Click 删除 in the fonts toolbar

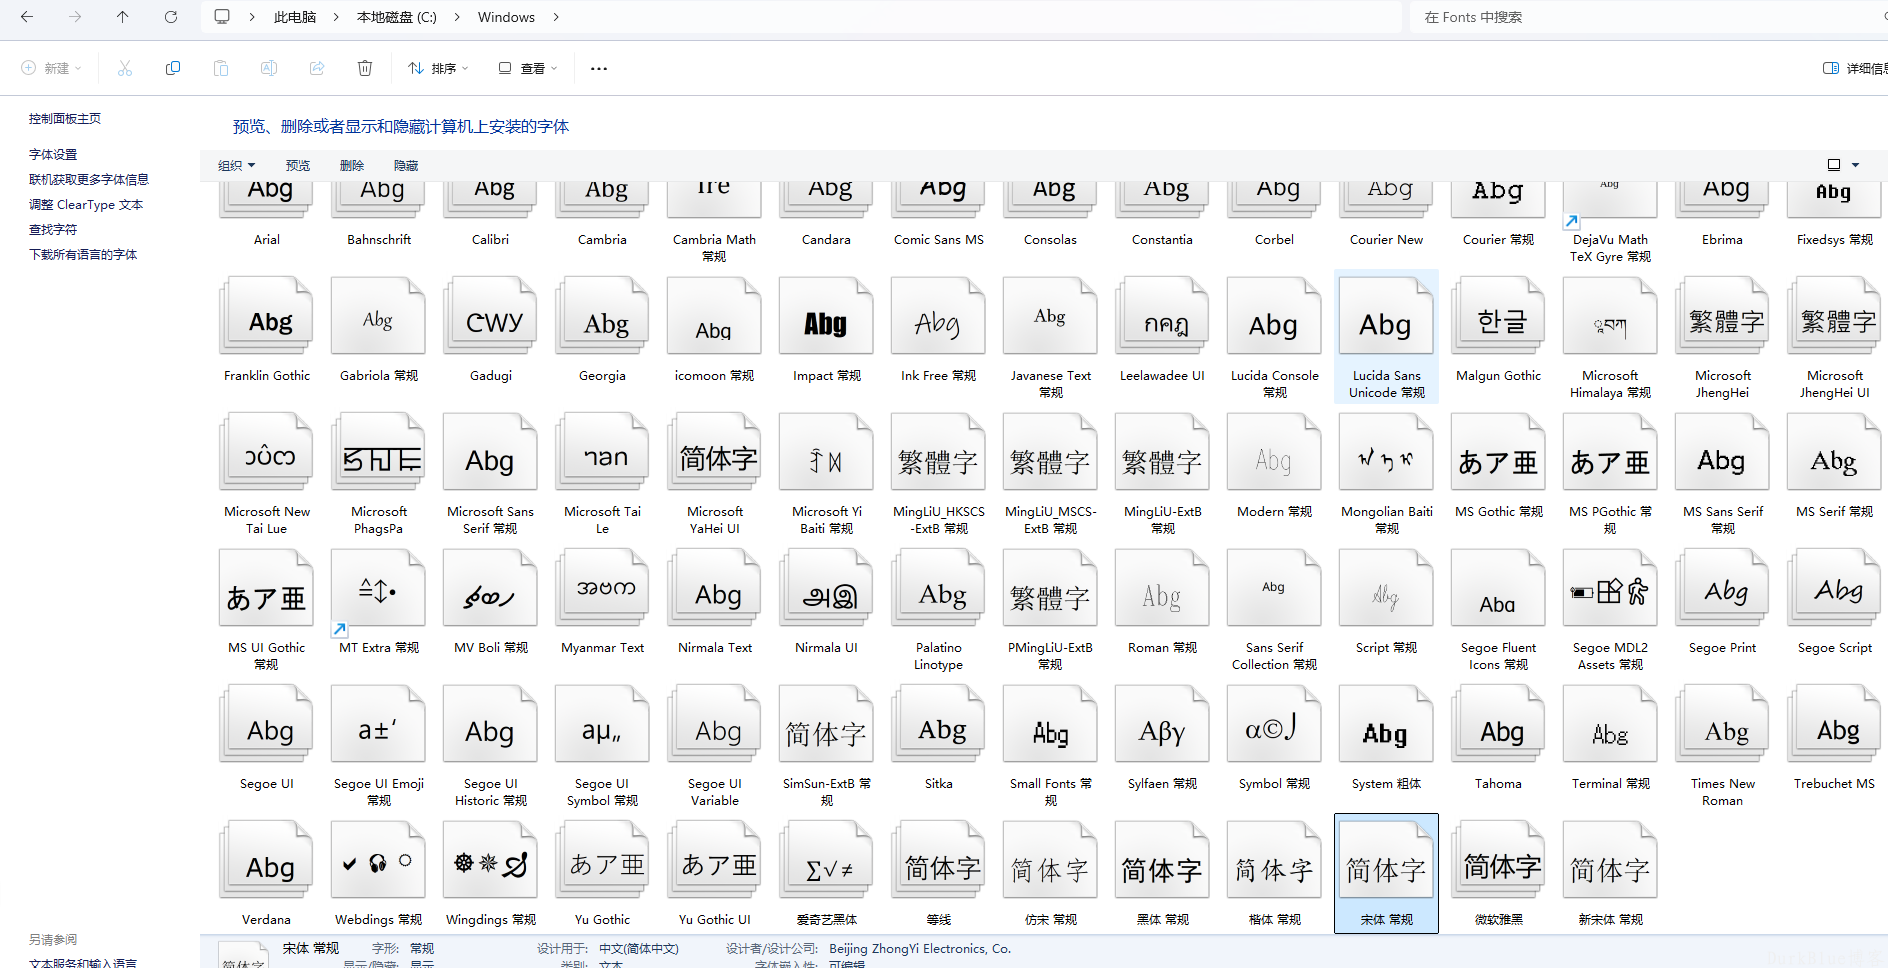point(352,166)
